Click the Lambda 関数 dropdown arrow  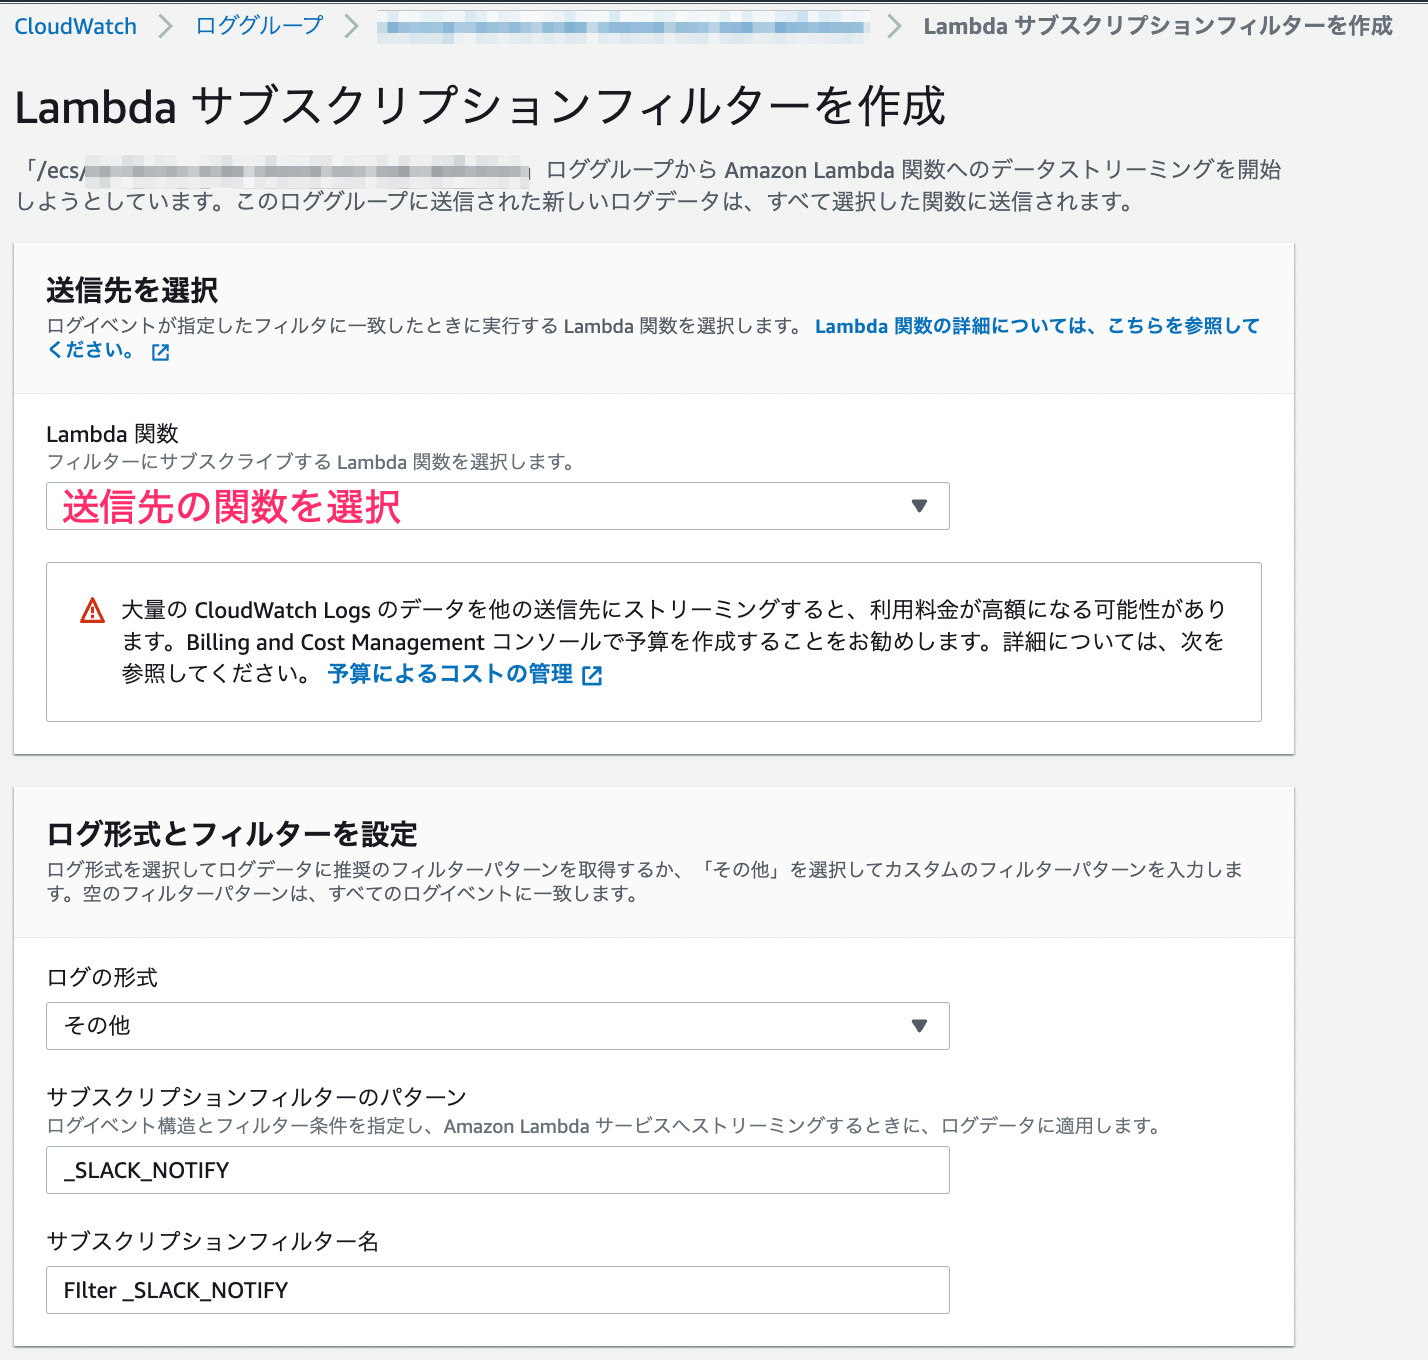click(920, 506)
